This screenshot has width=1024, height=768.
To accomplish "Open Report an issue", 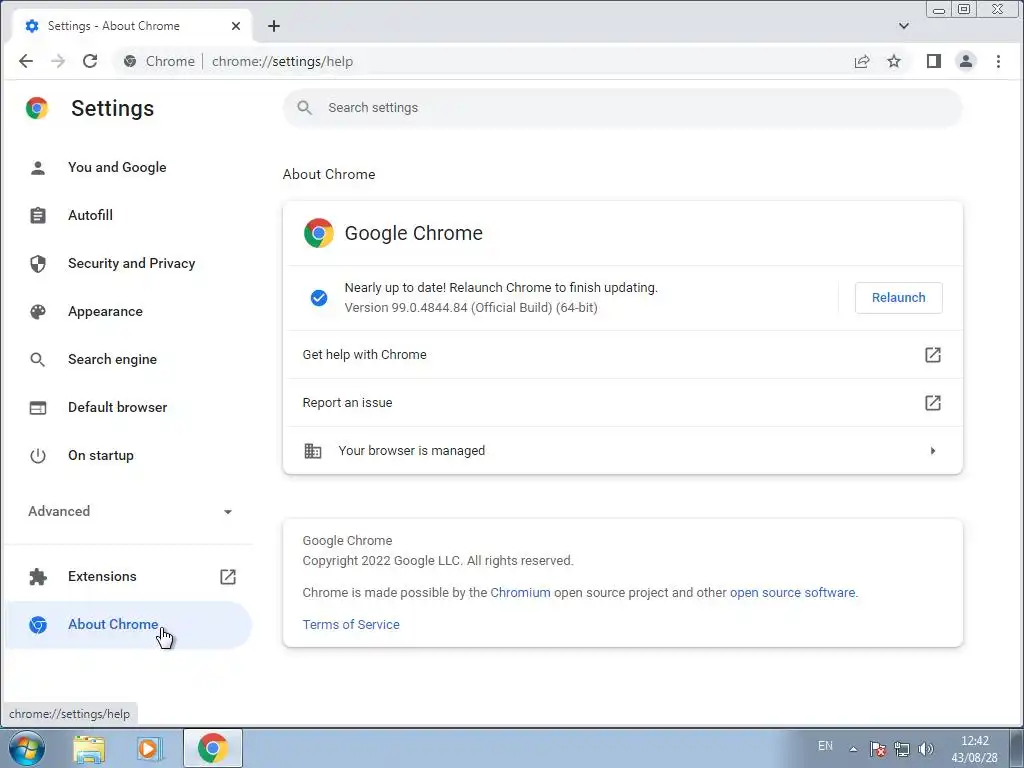I will [622, 403].
